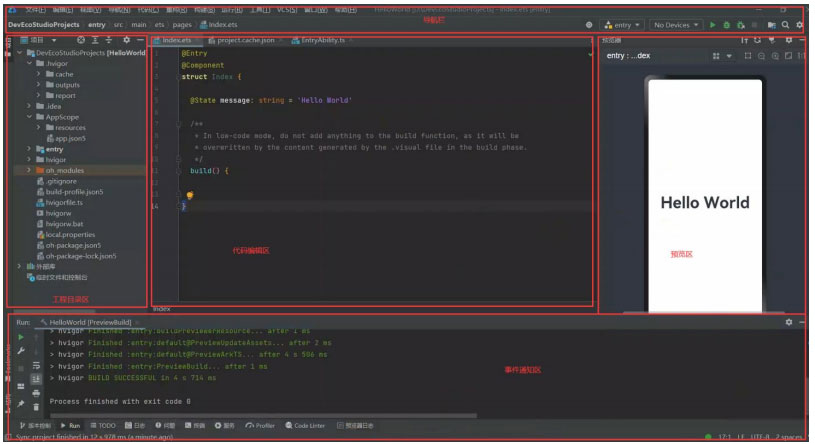Click the Debug bug icon in toolbar
Screen dimensions: 815x444
click(x=726, y=24)
